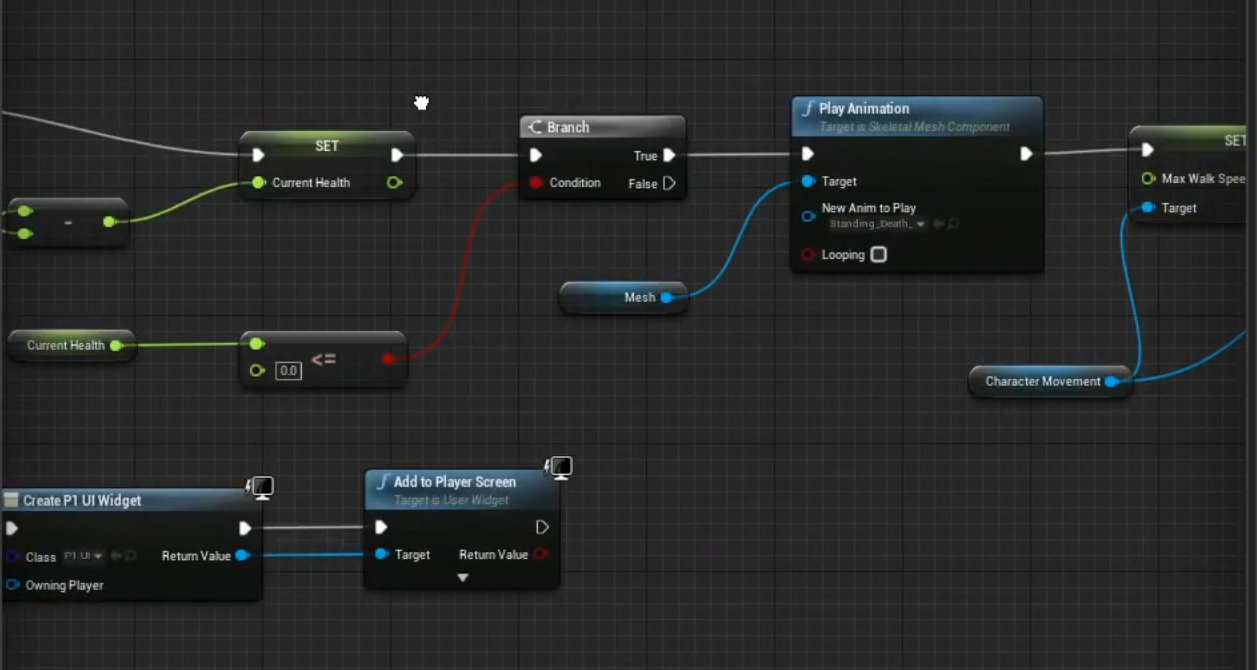Click the 0.0 value field on <= node
The width and height of the screenshot is (1257, 670).
click(288, 371)
